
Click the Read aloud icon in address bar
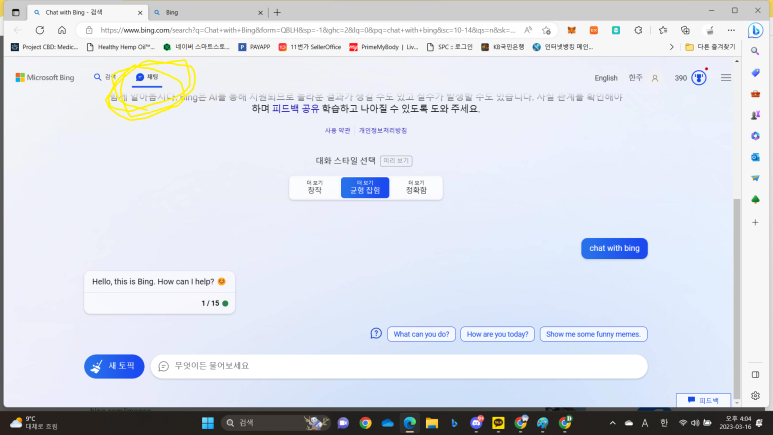coord(528,30)
